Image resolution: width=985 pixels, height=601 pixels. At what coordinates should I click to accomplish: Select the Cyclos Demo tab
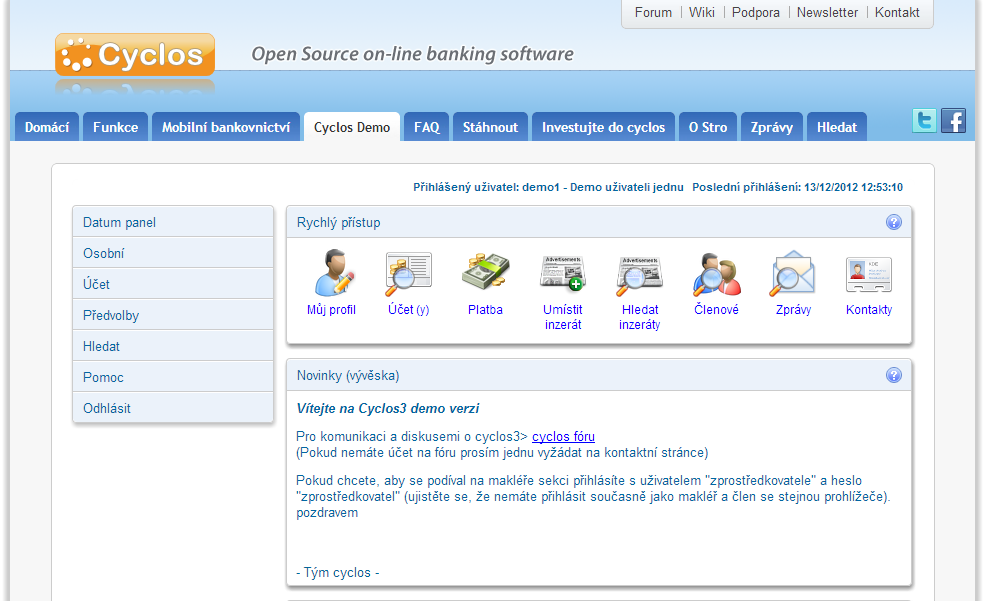352,127
